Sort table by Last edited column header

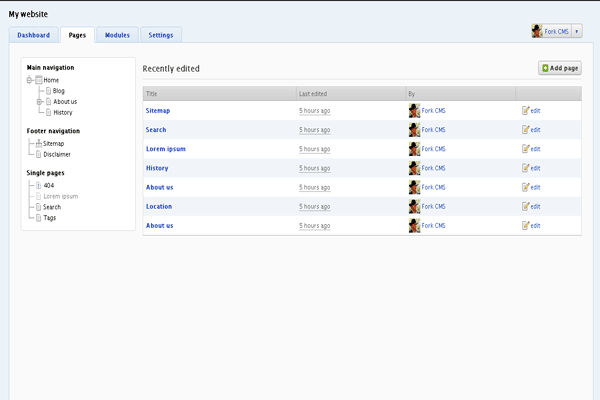coord(313,94)
